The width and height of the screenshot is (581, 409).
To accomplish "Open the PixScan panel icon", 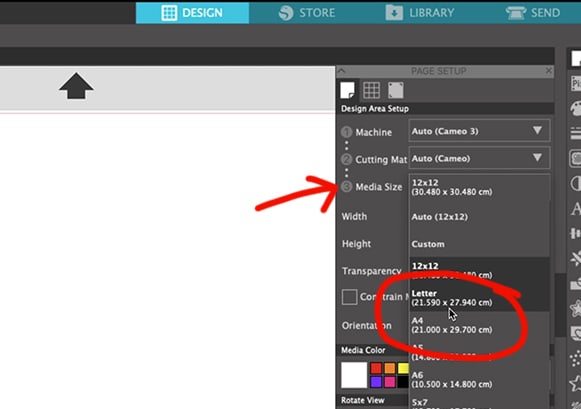I will (575, 83).
